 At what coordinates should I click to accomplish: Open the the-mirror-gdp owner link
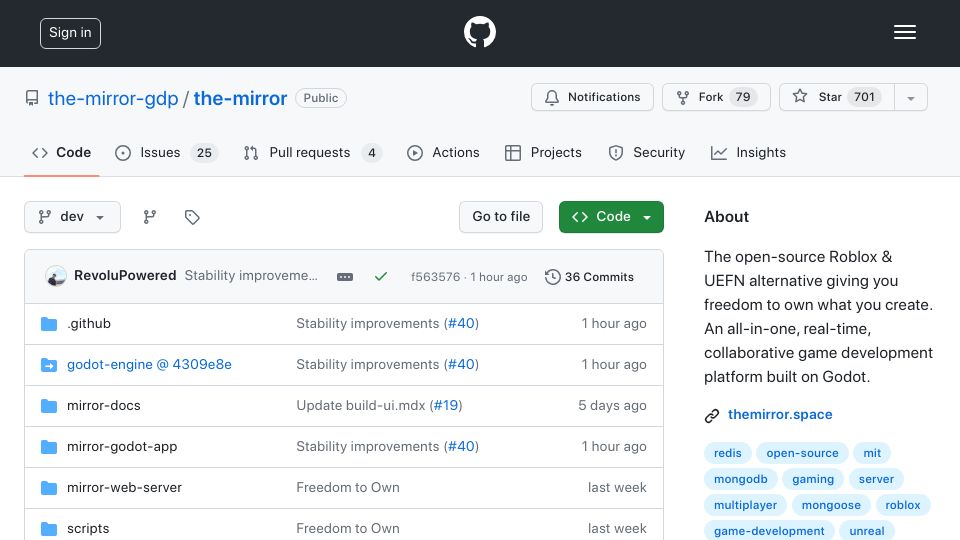(113, 98)
